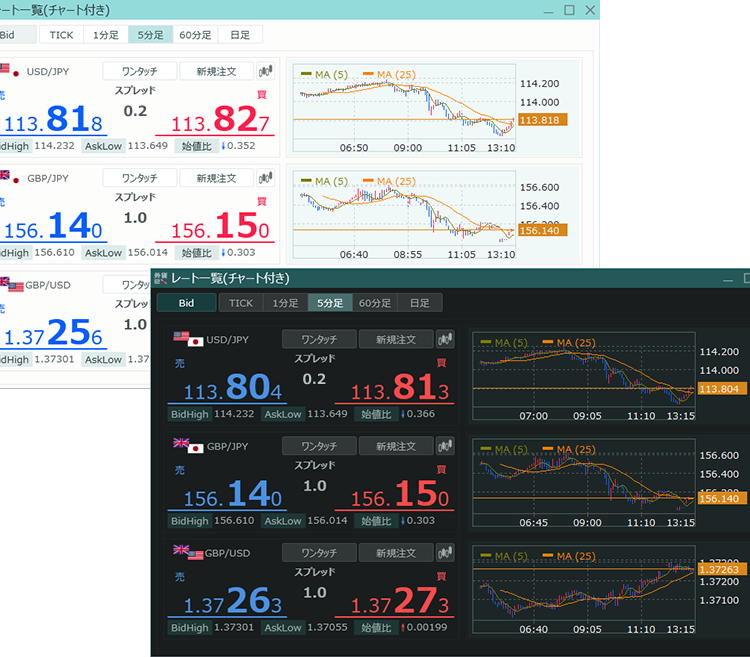Screen dimensions: 750x657
Task: Click candlestick chart icon for USD/JPY in light window
Action: [265, 71]
